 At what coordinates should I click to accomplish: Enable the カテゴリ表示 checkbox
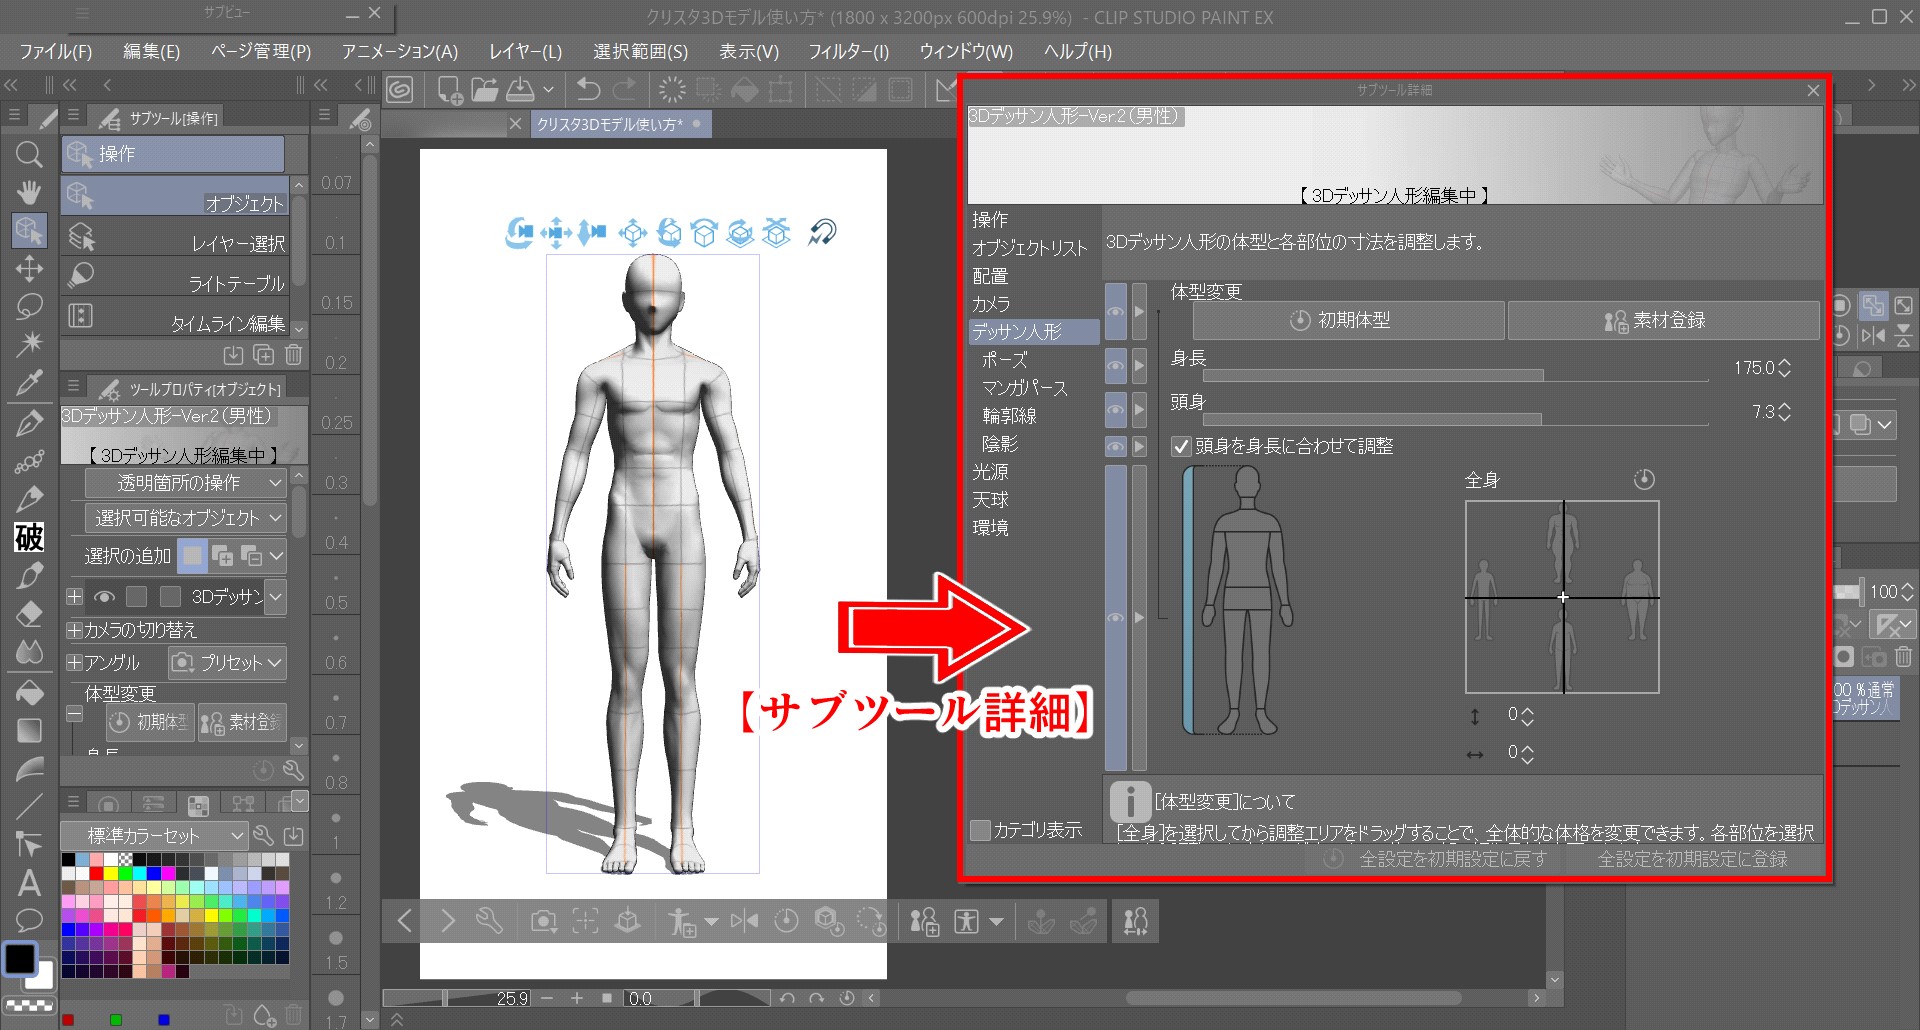981,830
